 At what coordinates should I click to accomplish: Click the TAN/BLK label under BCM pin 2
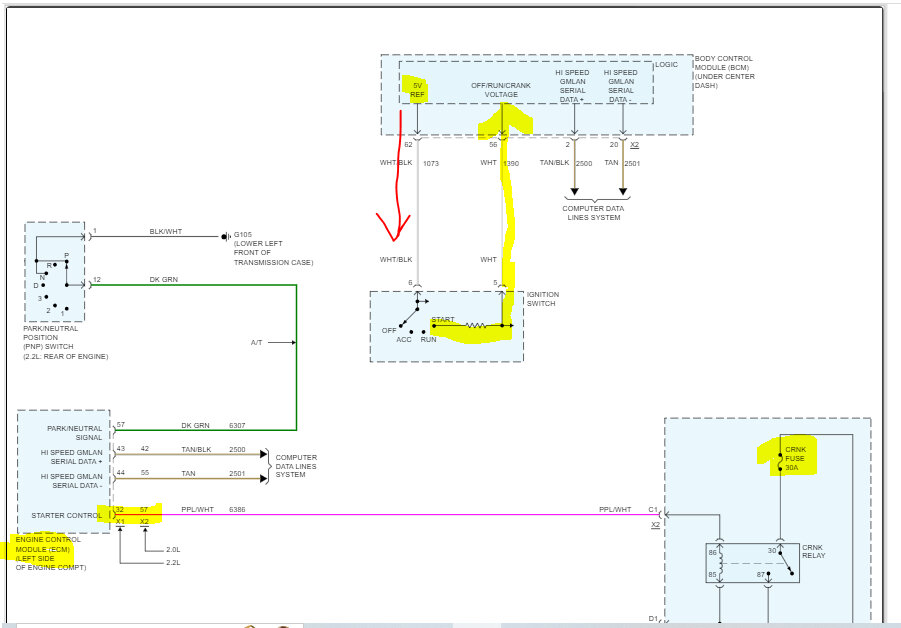(554, 163)
